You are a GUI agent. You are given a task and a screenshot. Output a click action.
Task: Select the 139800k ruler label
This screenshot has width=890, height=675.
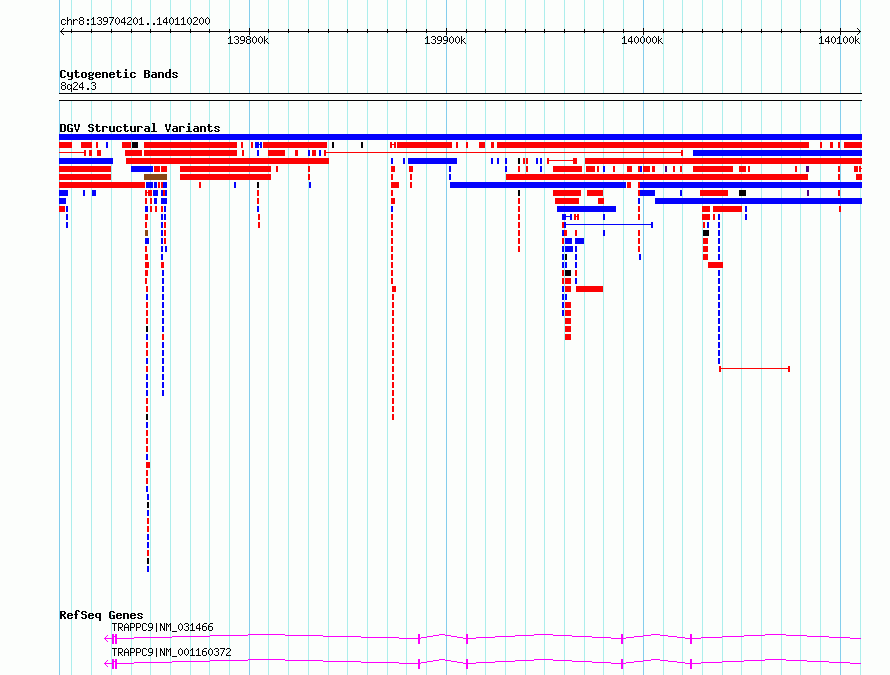248,40
